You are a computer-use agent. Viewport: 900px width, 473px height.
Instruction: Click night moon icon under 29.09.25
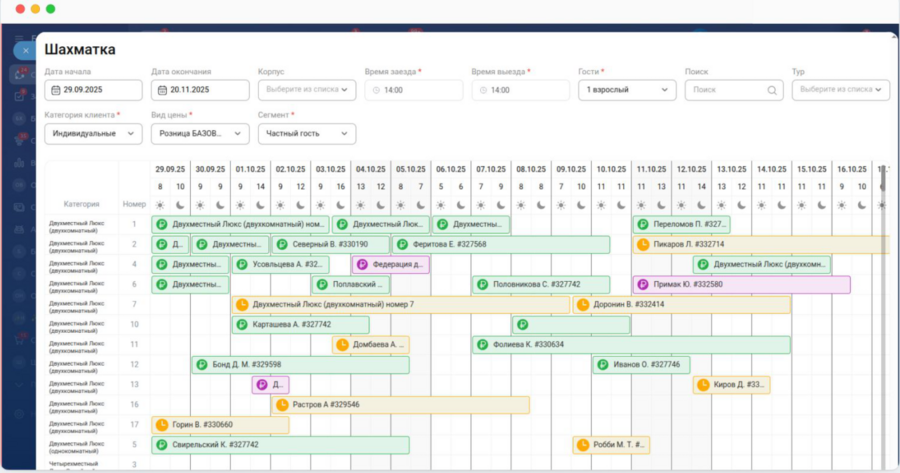180,205
